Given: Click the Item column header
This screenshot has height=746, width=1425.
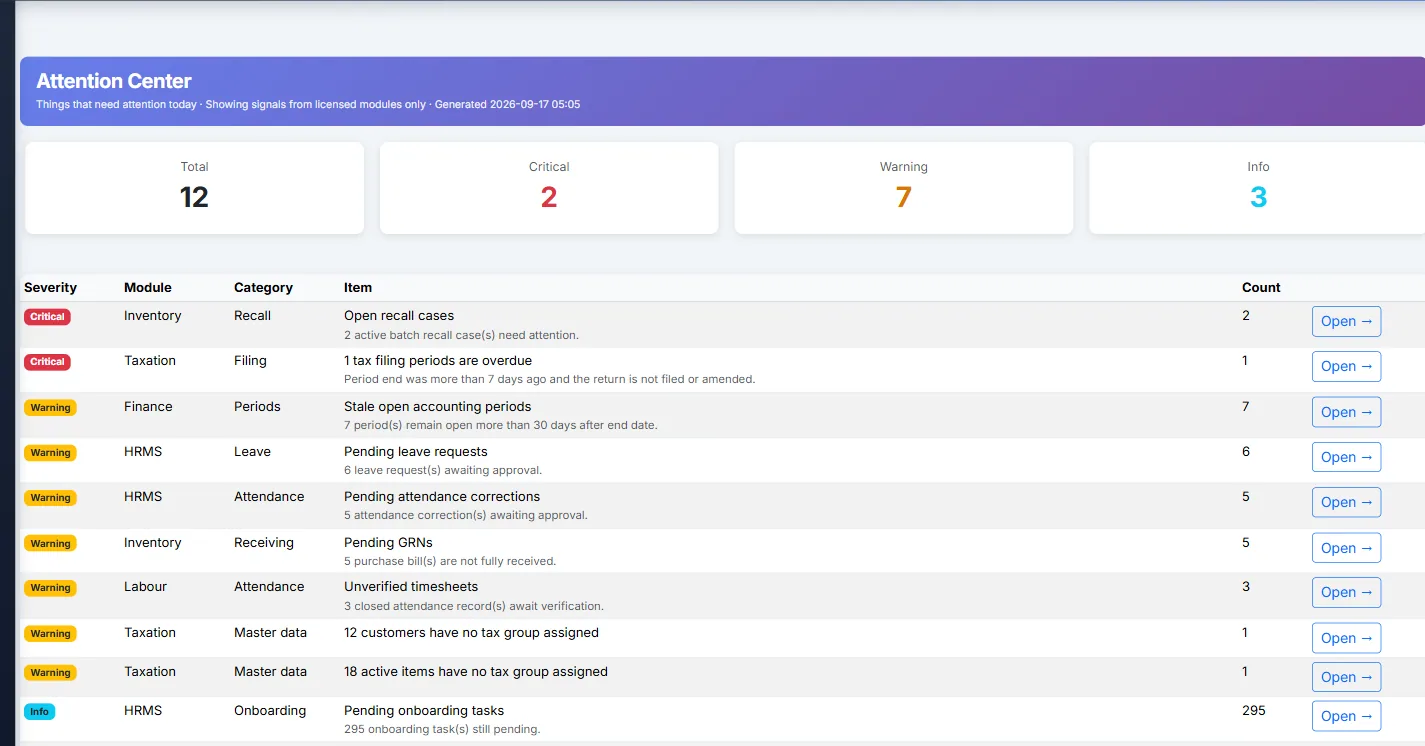Looking at the screenshot, I should point(358,287).
